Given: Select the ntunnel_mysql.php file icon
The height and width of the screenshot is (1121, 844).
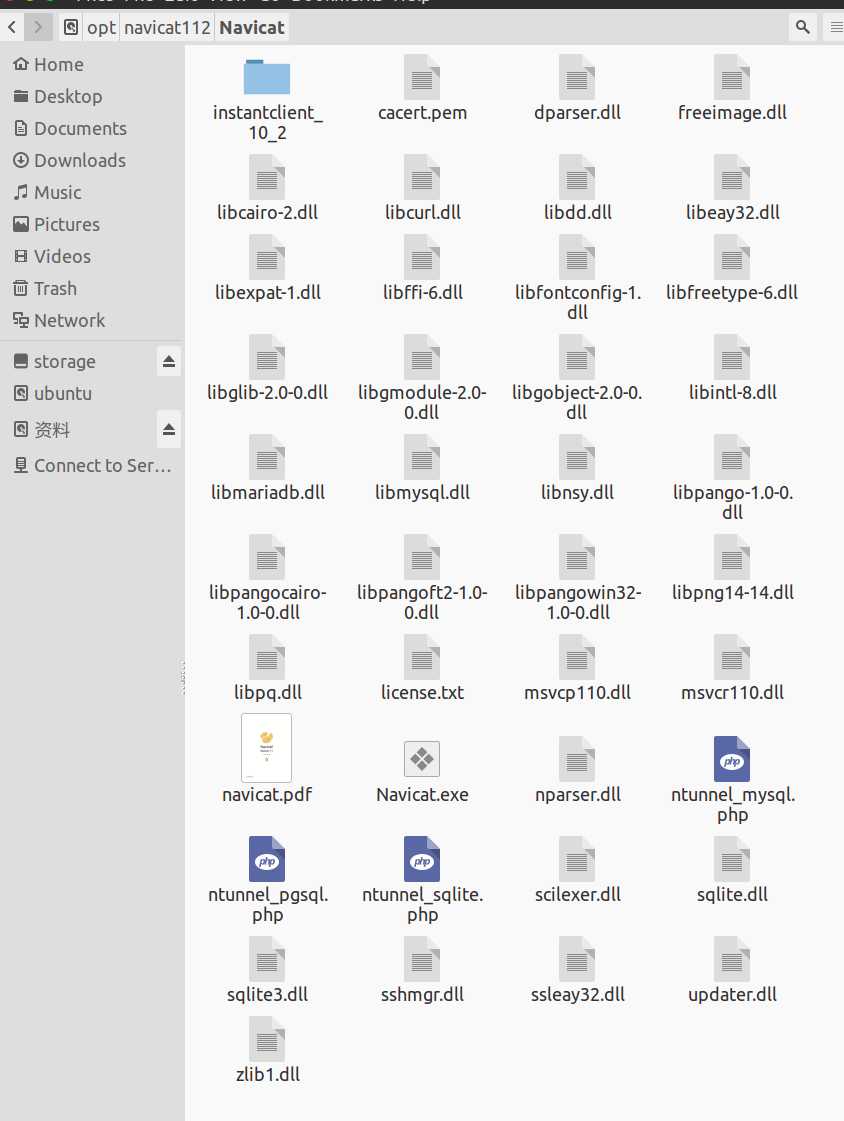Looking at the screenshot, I should 732,759.
